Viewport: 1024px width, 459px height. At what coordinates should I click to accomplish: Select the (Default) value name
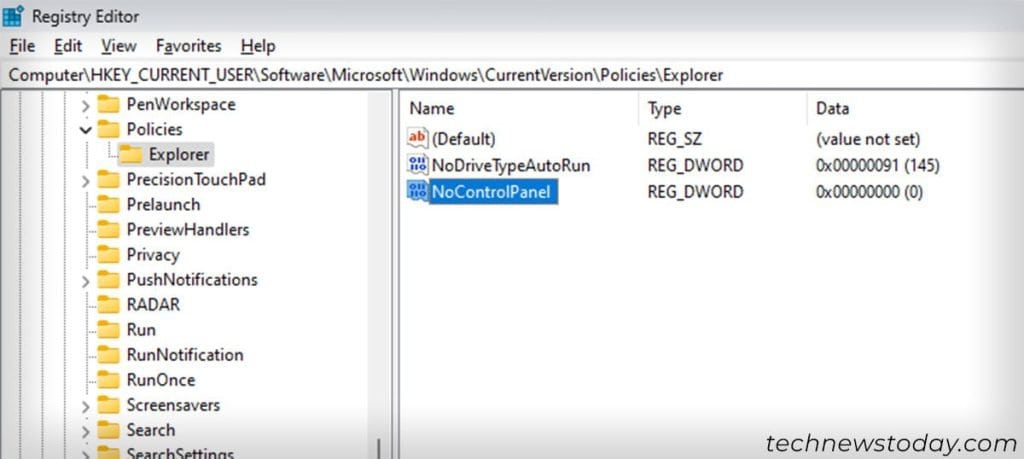[x=464, y=139]
